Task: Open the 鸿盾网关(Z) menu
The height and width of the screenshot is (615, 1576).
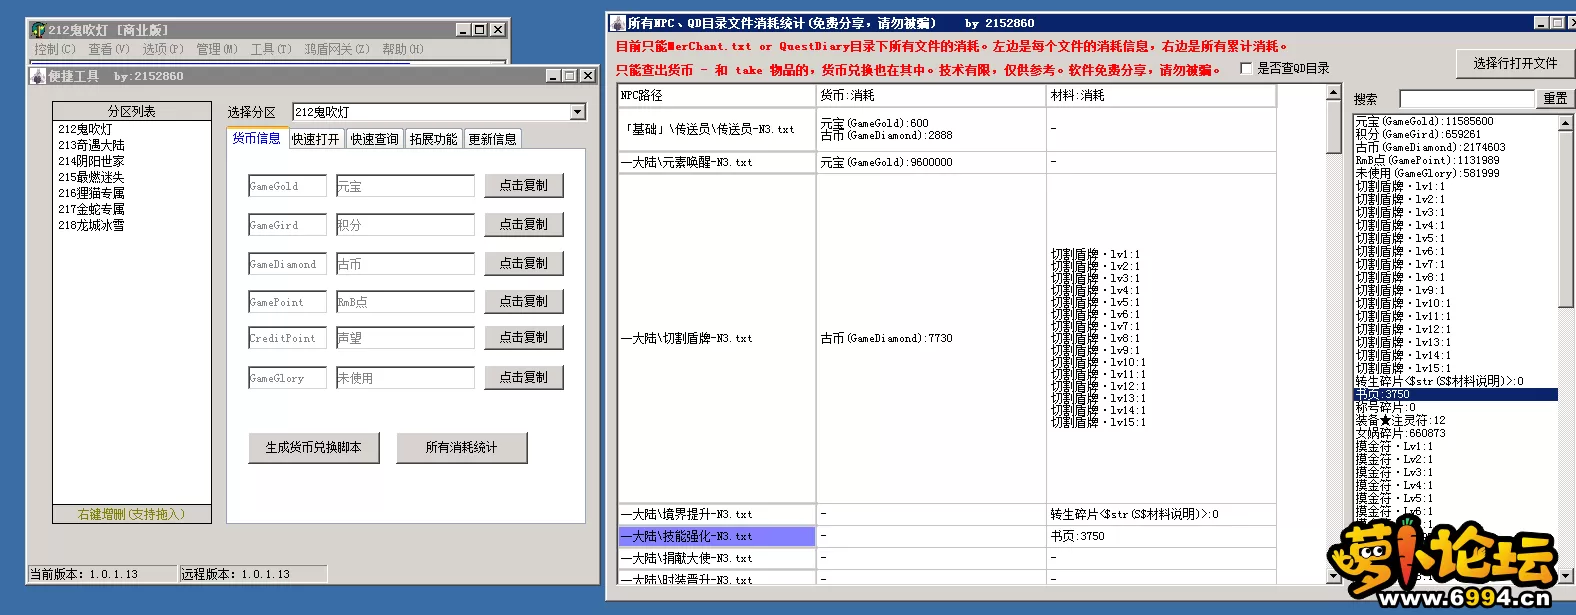Action: coord(337,49)
